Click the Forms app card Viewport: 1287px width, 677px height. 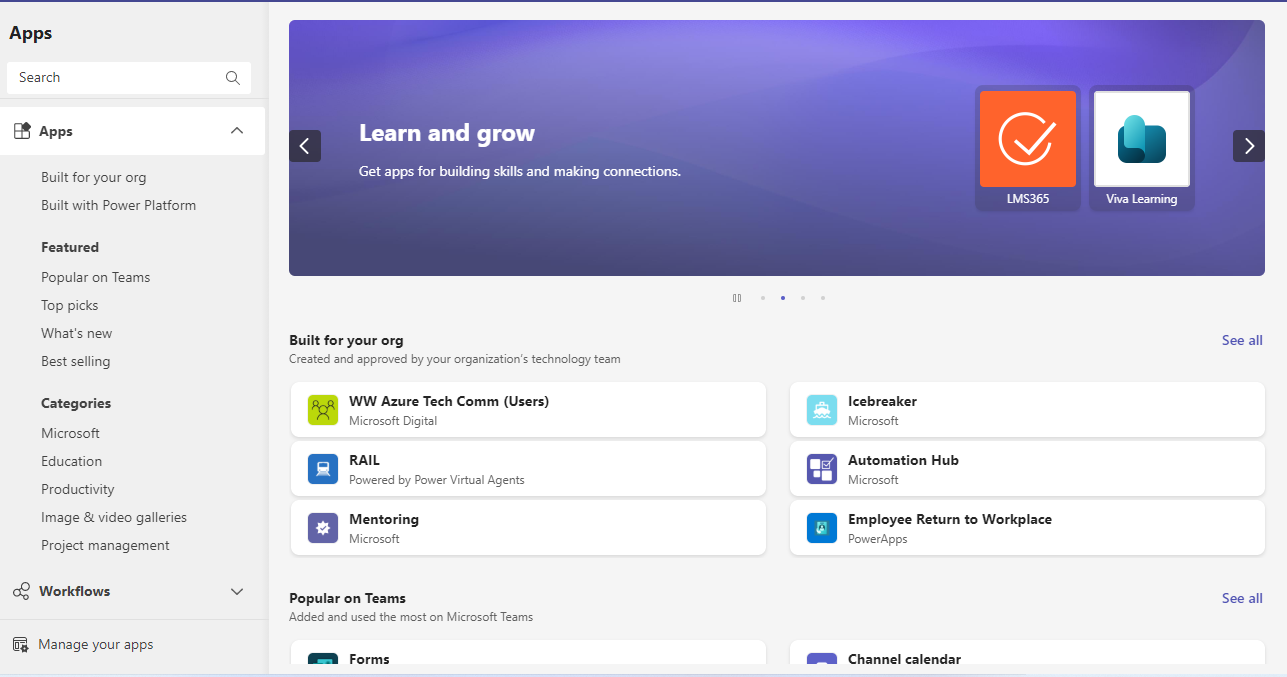point(528,652)
